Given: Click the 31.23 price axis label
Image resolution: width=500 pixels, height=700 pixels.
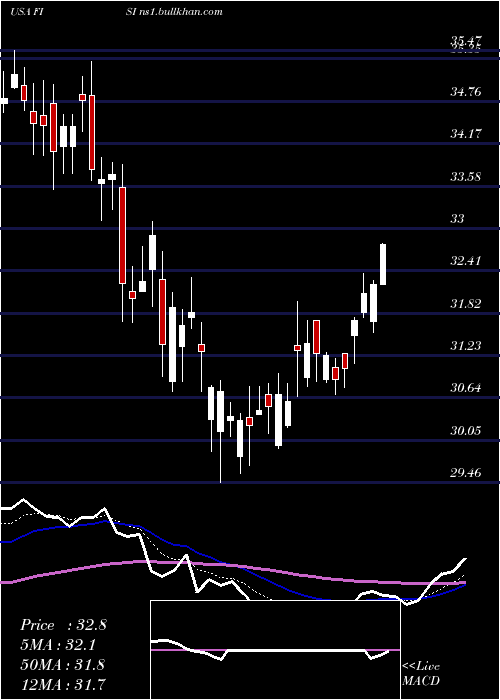Looking at the screenshot, I should click(x=466, y=346).
